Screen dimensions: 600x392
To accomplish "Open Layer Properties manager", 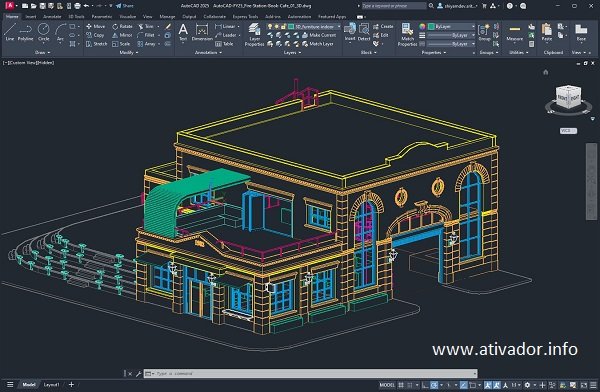I will click(x=254, y=34).
